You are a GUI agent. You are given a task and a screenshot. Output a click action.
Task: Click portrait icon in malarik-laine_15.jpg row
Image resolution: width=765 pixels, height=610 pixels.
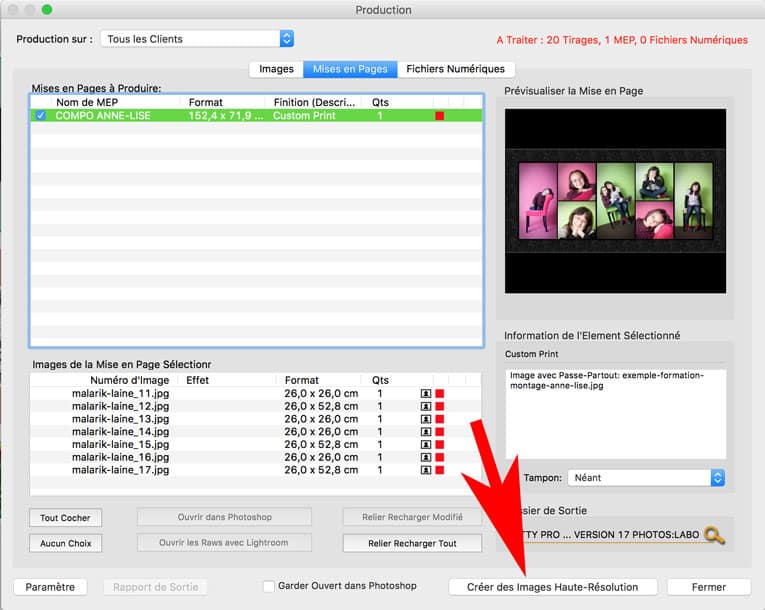pos(426,444)
